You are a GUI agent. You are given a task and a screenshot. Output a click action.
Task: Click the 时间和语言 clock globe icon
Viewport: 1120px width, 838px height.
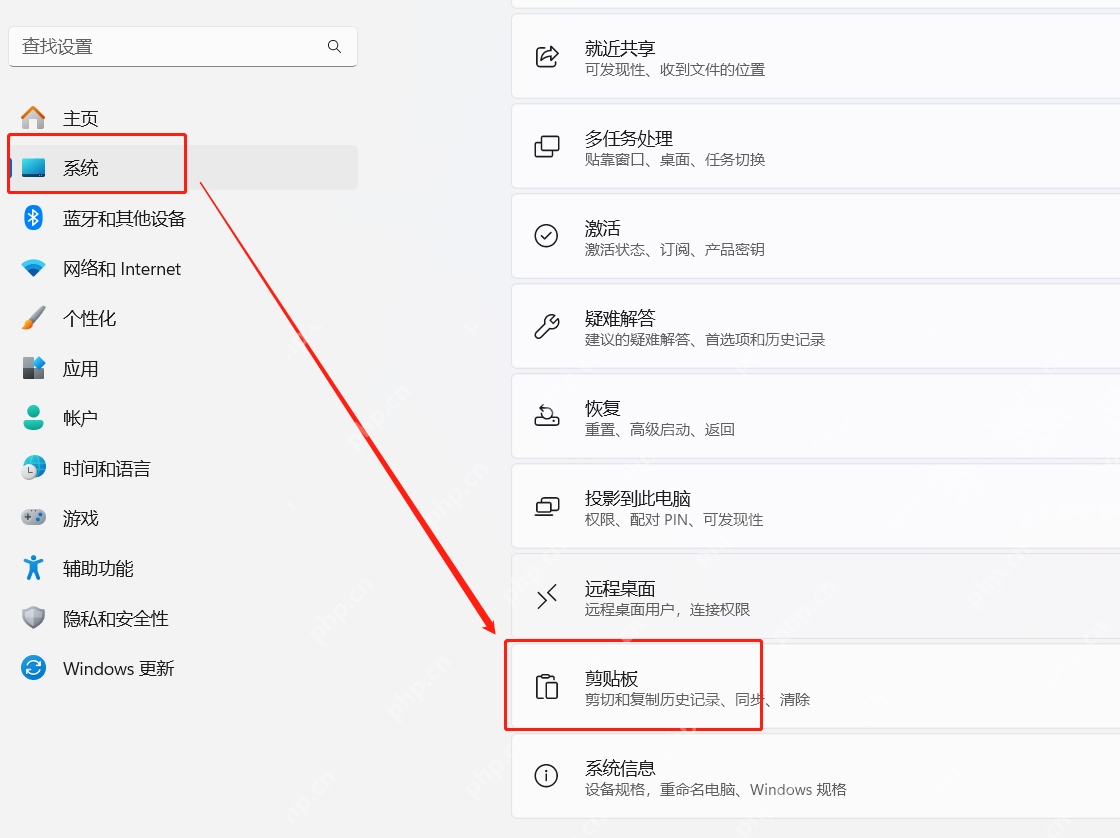(33, 468)
